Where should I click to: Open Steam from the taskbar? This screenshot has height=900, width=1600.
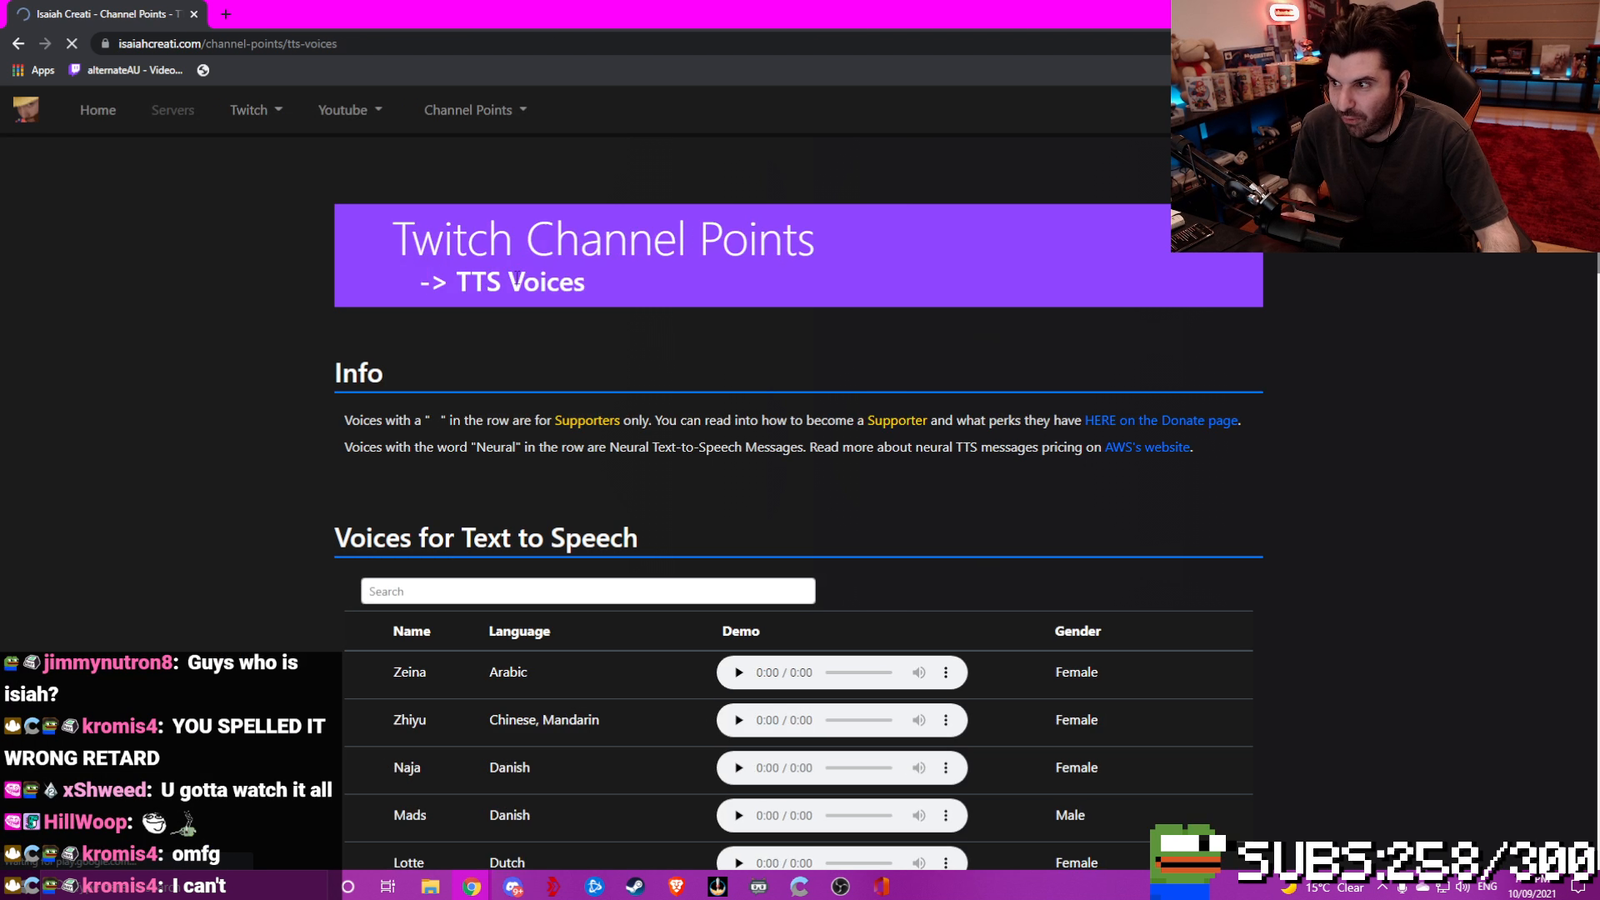click(635, 886)
